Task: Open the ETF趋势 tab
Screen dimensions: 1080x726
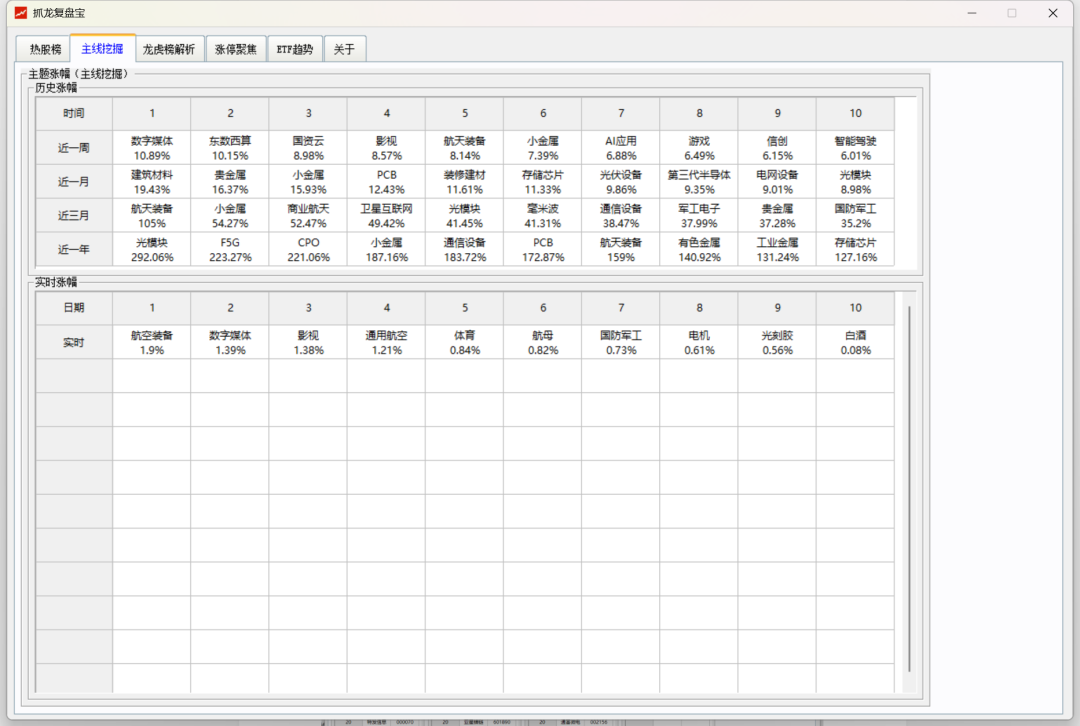Action: coord(295,49)
